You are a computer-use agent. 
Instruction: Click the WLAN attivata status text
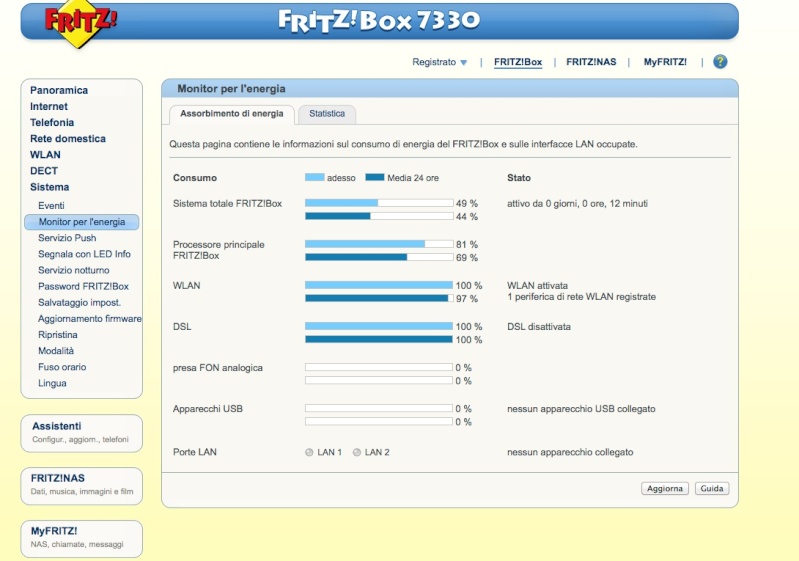[537, 285]
